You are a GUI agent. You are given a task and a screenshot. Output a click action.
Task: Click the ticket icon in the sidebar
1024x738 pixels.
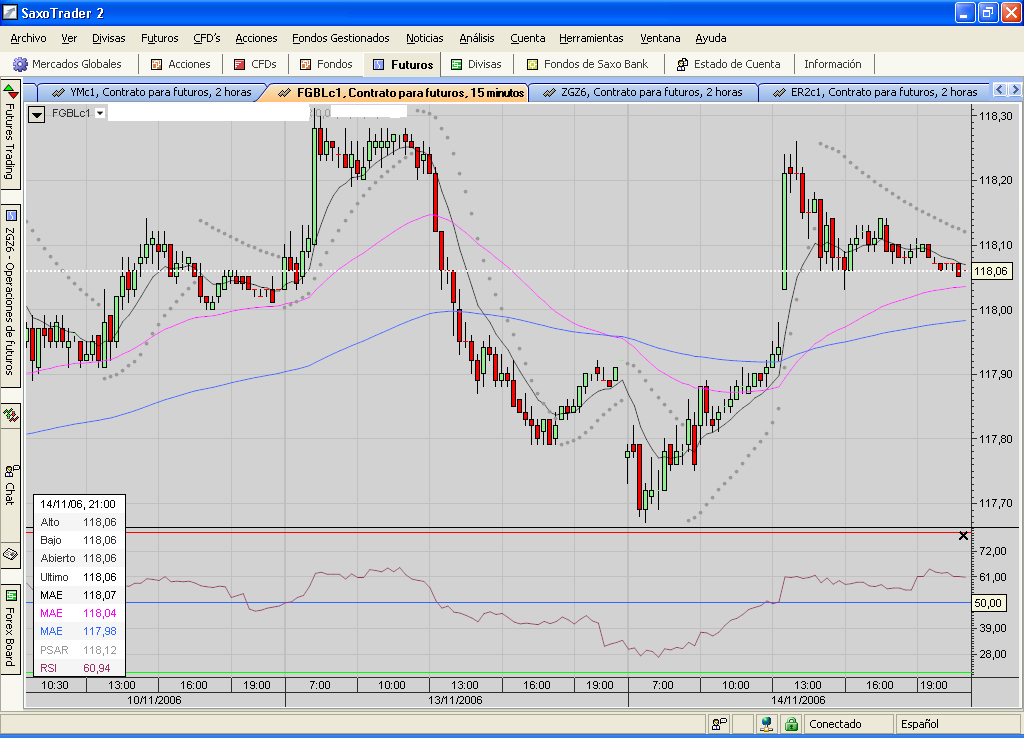10,554
